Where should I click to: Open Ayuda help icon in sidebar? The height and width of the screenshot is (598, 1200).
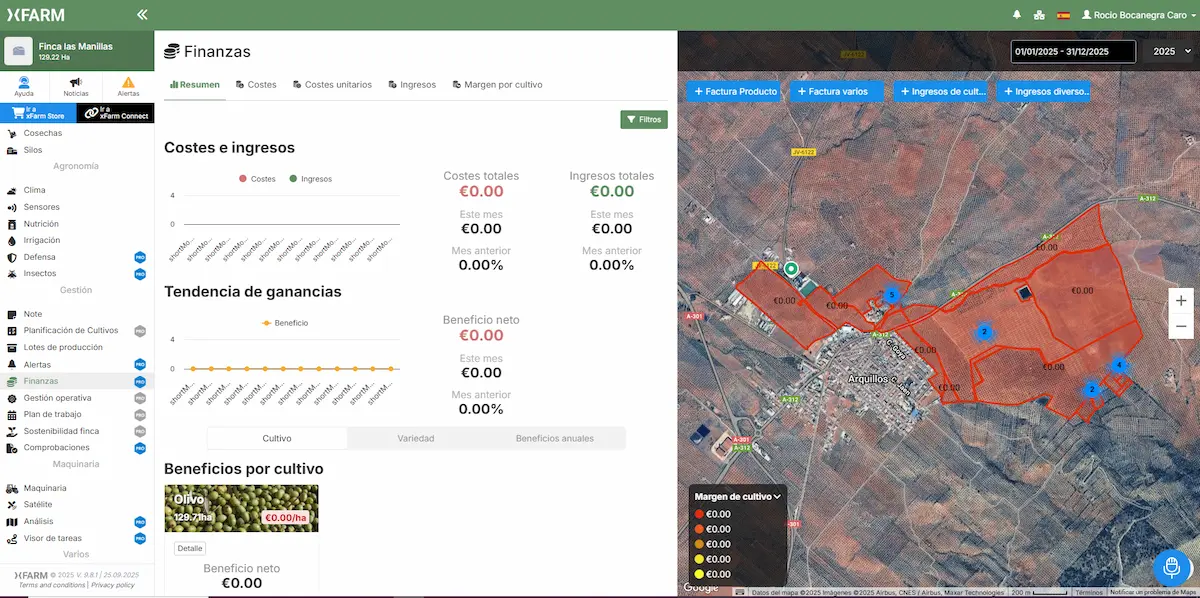pos(24,86)
